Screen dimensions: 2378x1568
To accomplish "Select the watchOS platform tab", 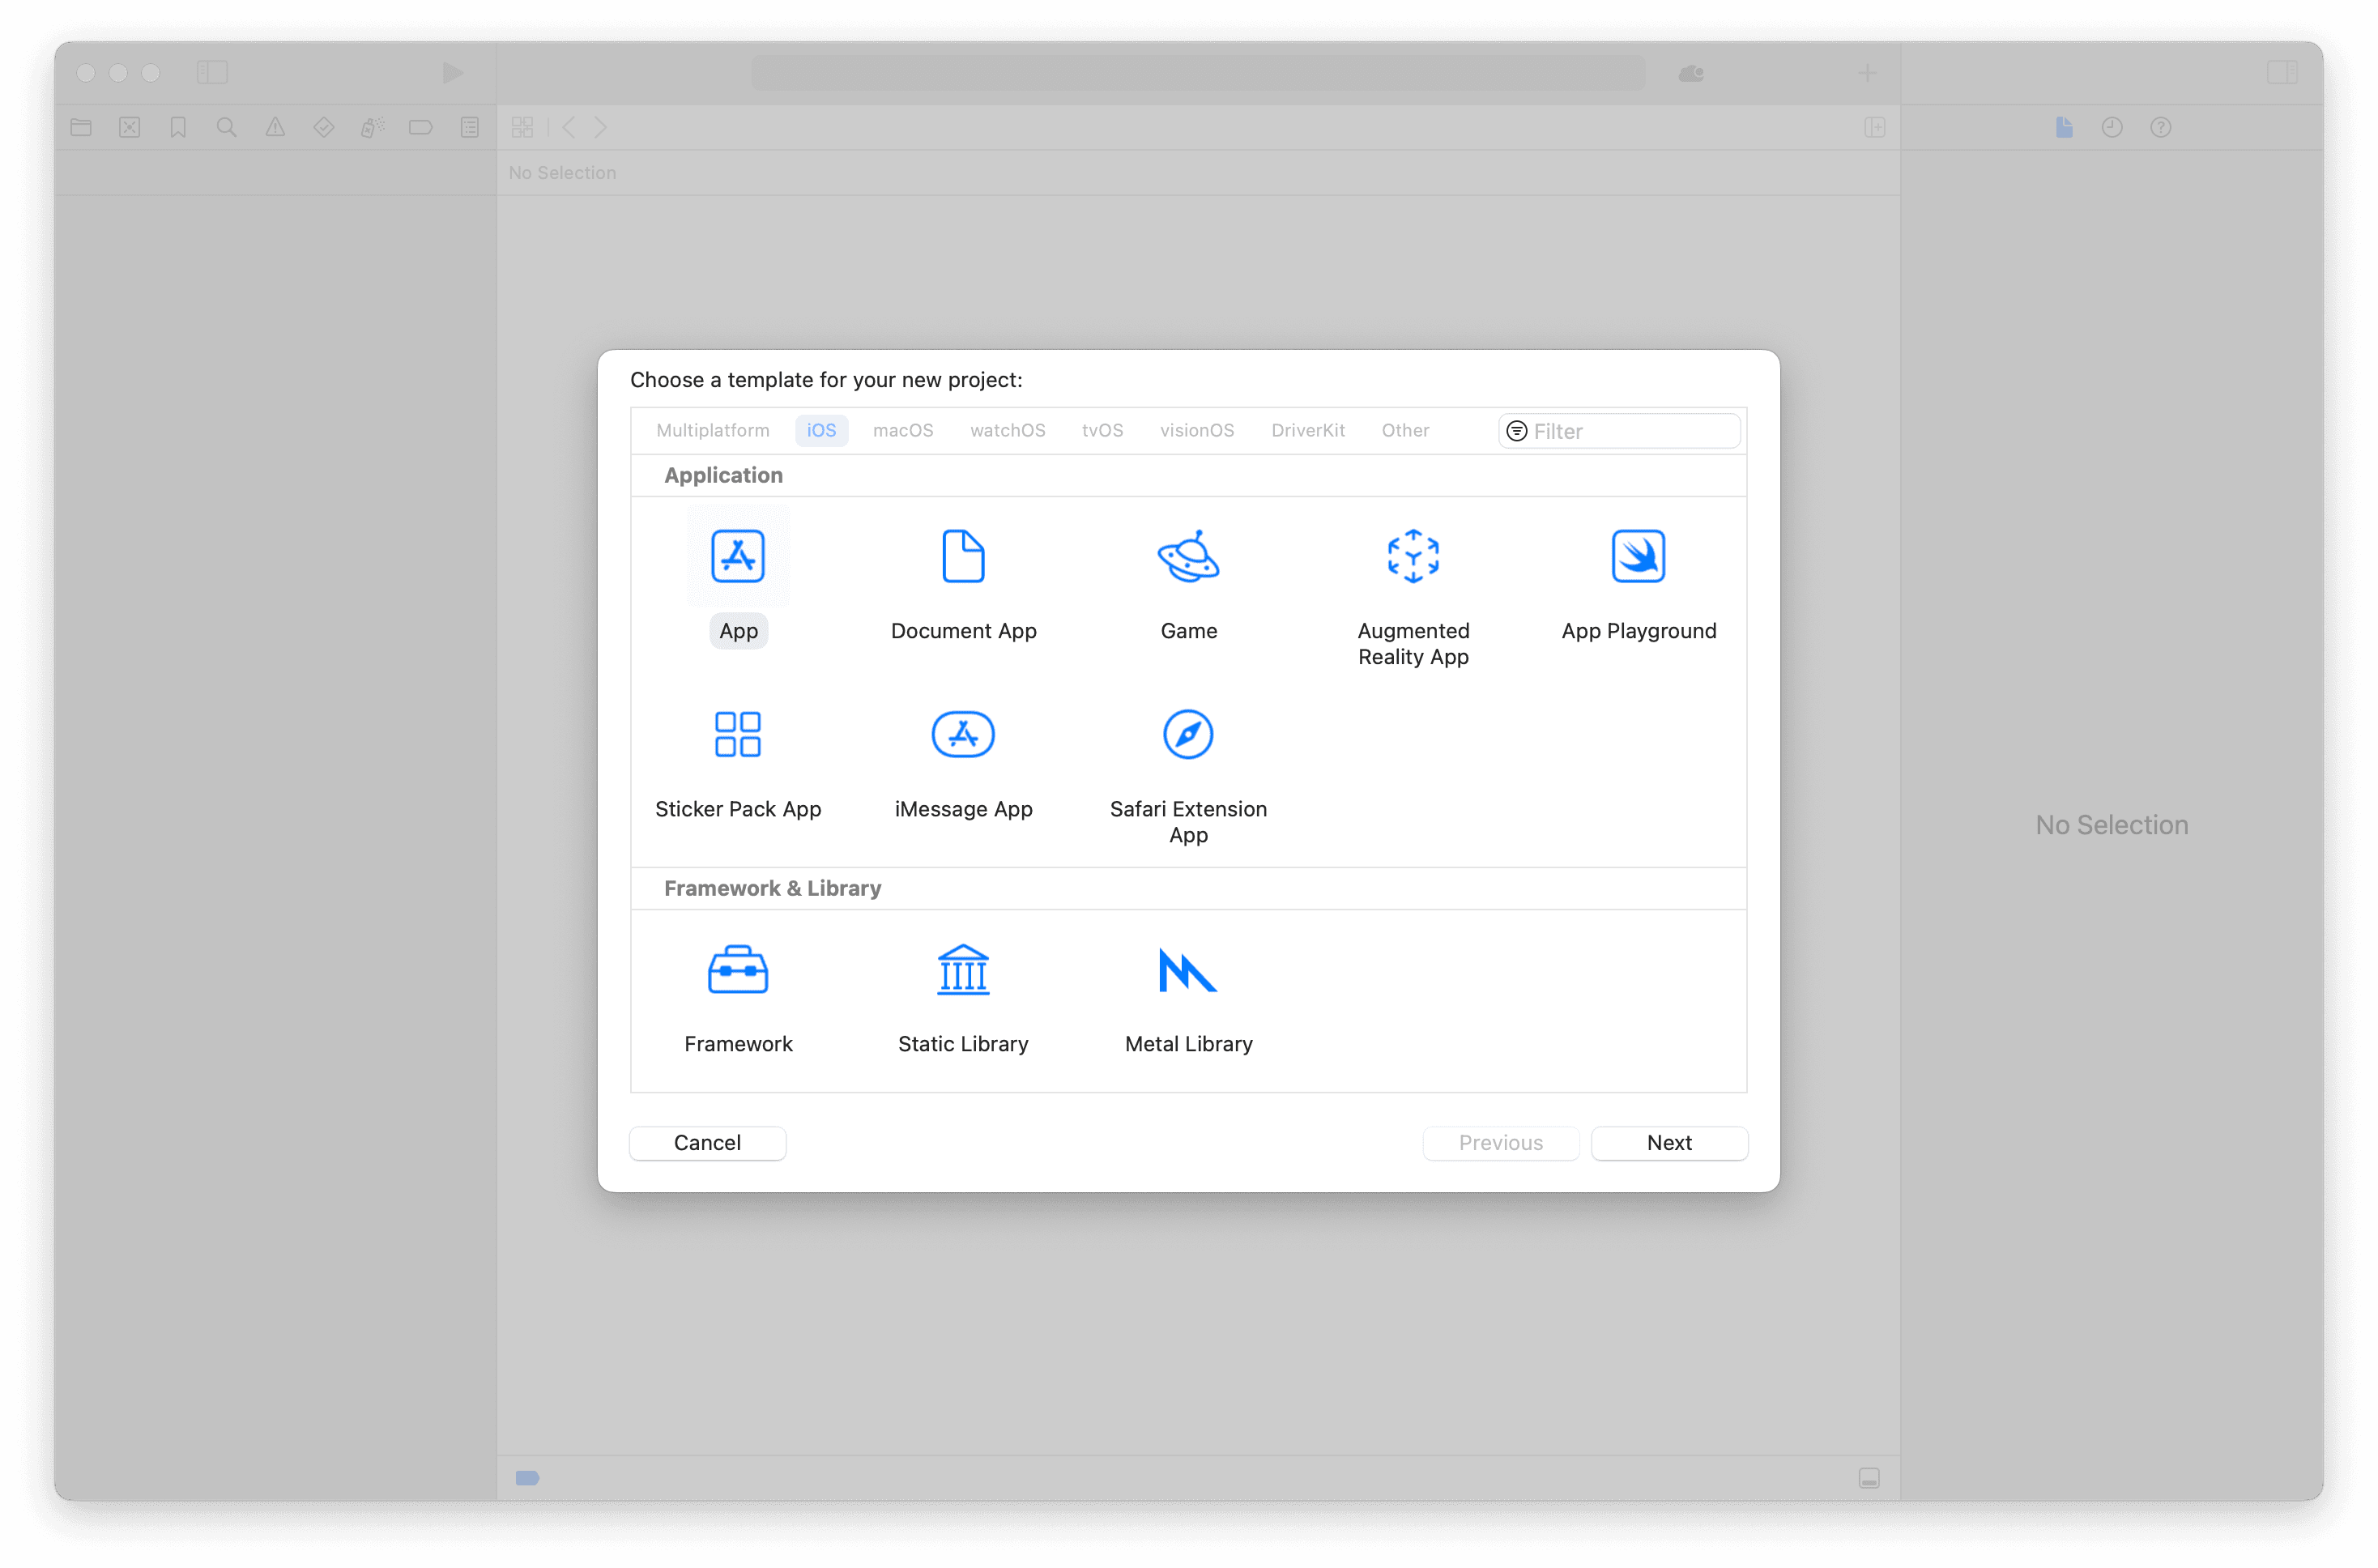I will tap(1007, 430).
